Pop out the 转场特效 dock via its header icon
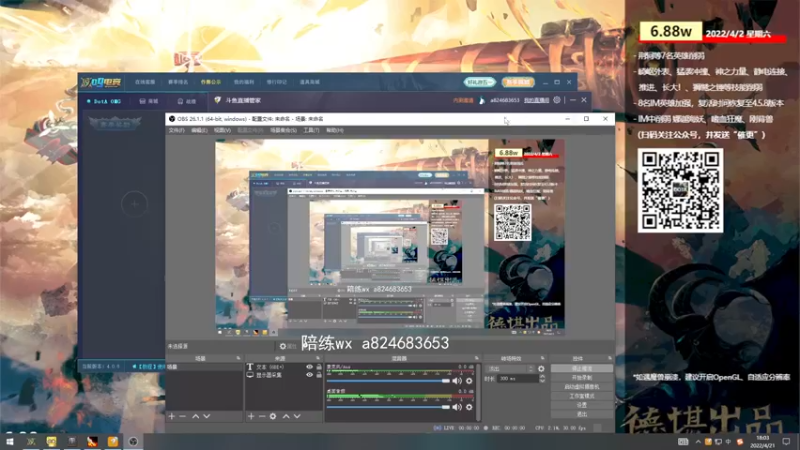This screenshot has width=800, height=450. 542,358
